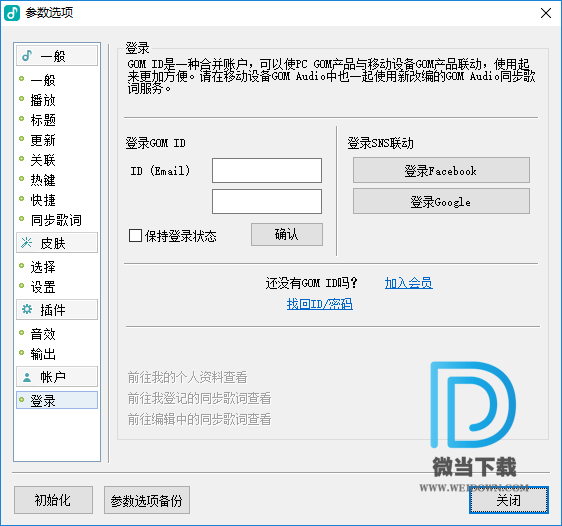Select the 皮肤 category header
The image size is (562, 526).
tap(57, 243)
